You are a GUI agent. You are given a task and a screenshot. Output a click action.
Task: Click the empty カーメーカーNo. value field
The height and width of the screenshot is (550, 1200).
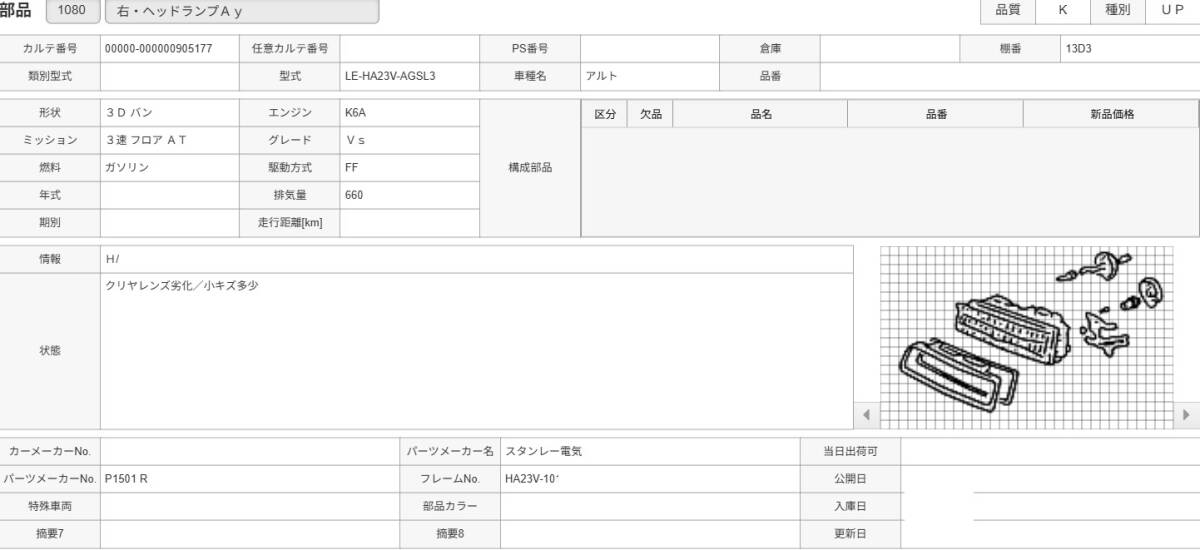[250, 452]
